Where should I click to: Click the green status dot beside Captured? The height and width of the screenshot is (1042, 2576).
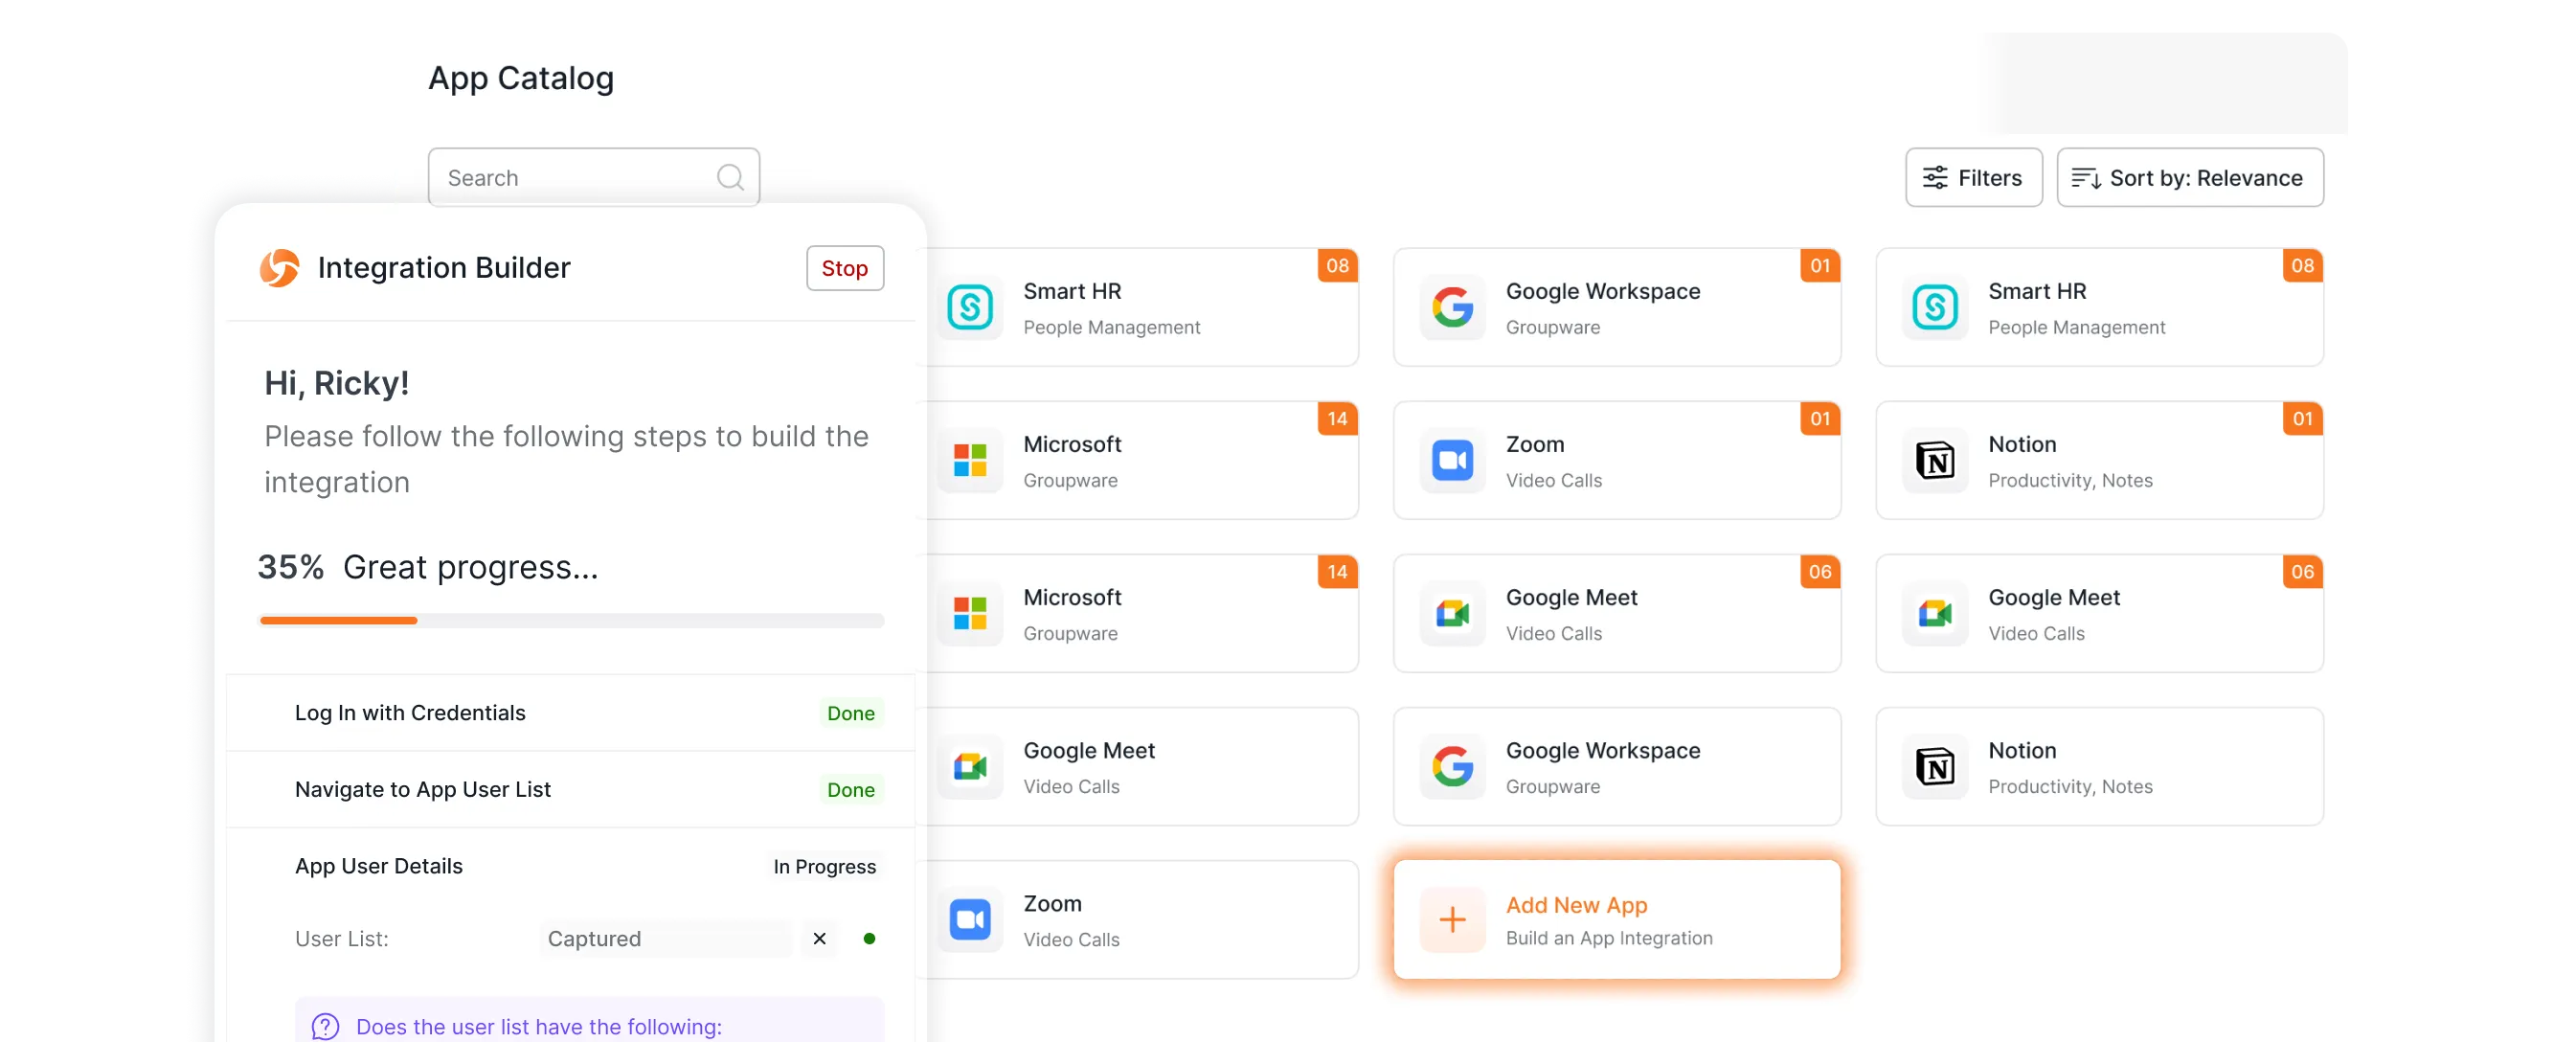869,938
